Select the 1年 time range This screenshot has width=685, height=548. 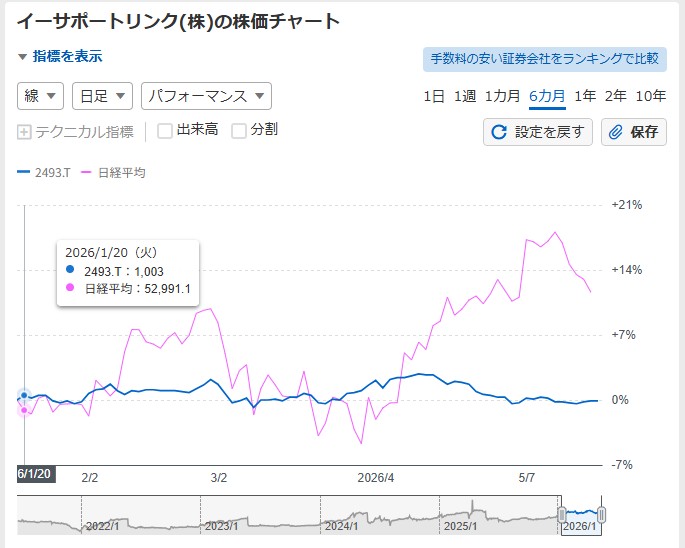click(x=585, y=96)
